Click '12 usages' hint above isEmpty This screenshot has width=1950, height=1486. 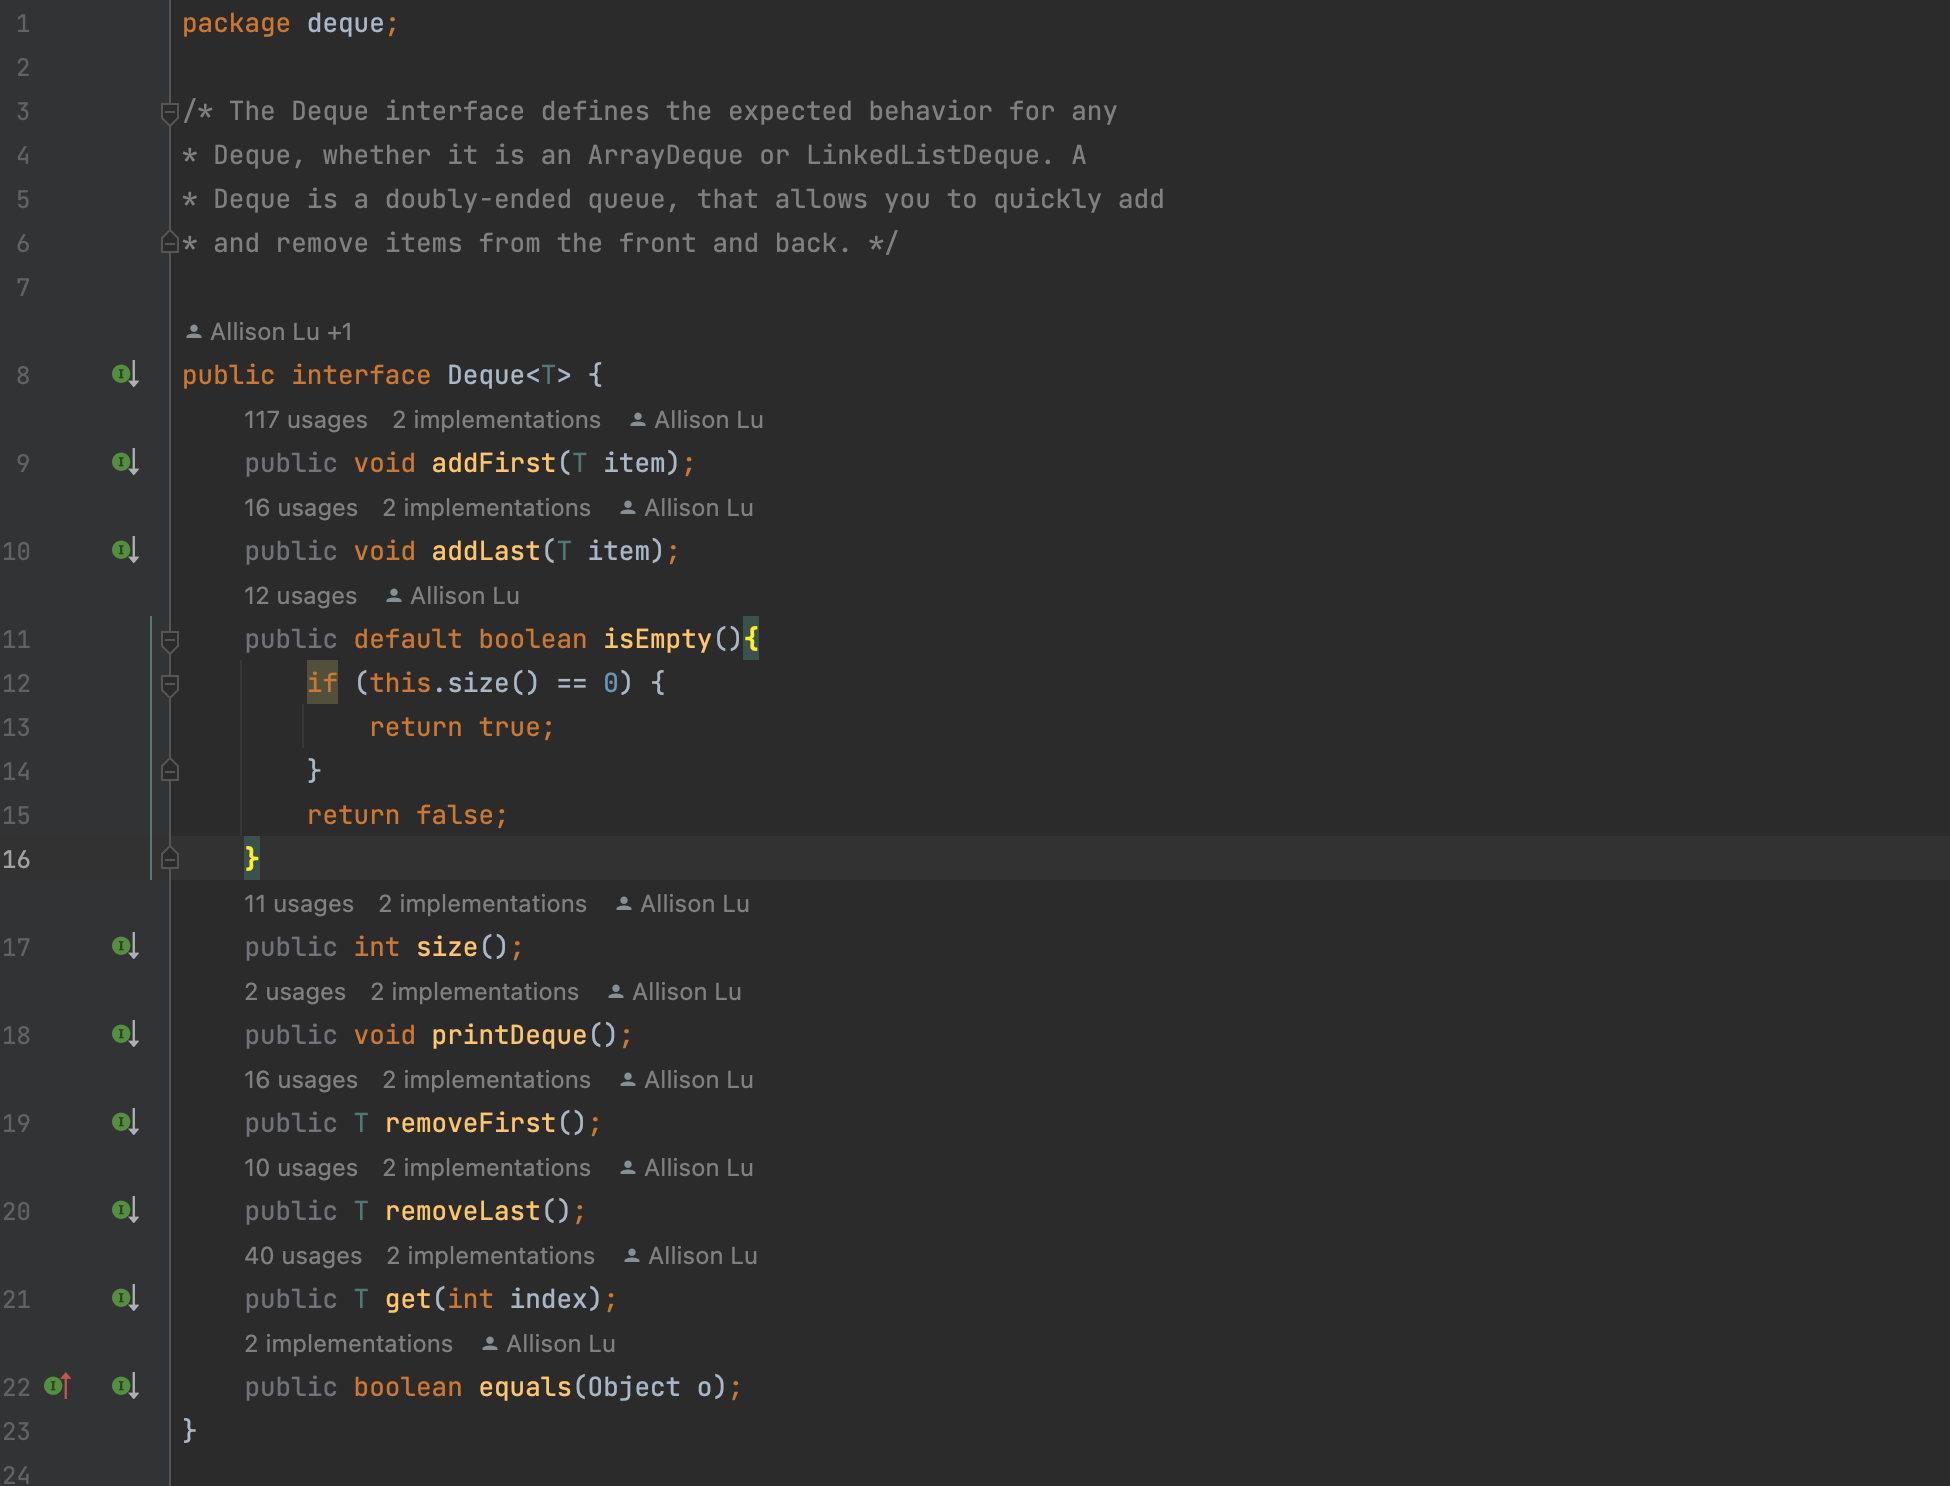pyautogui.click(x=300, y=596)
